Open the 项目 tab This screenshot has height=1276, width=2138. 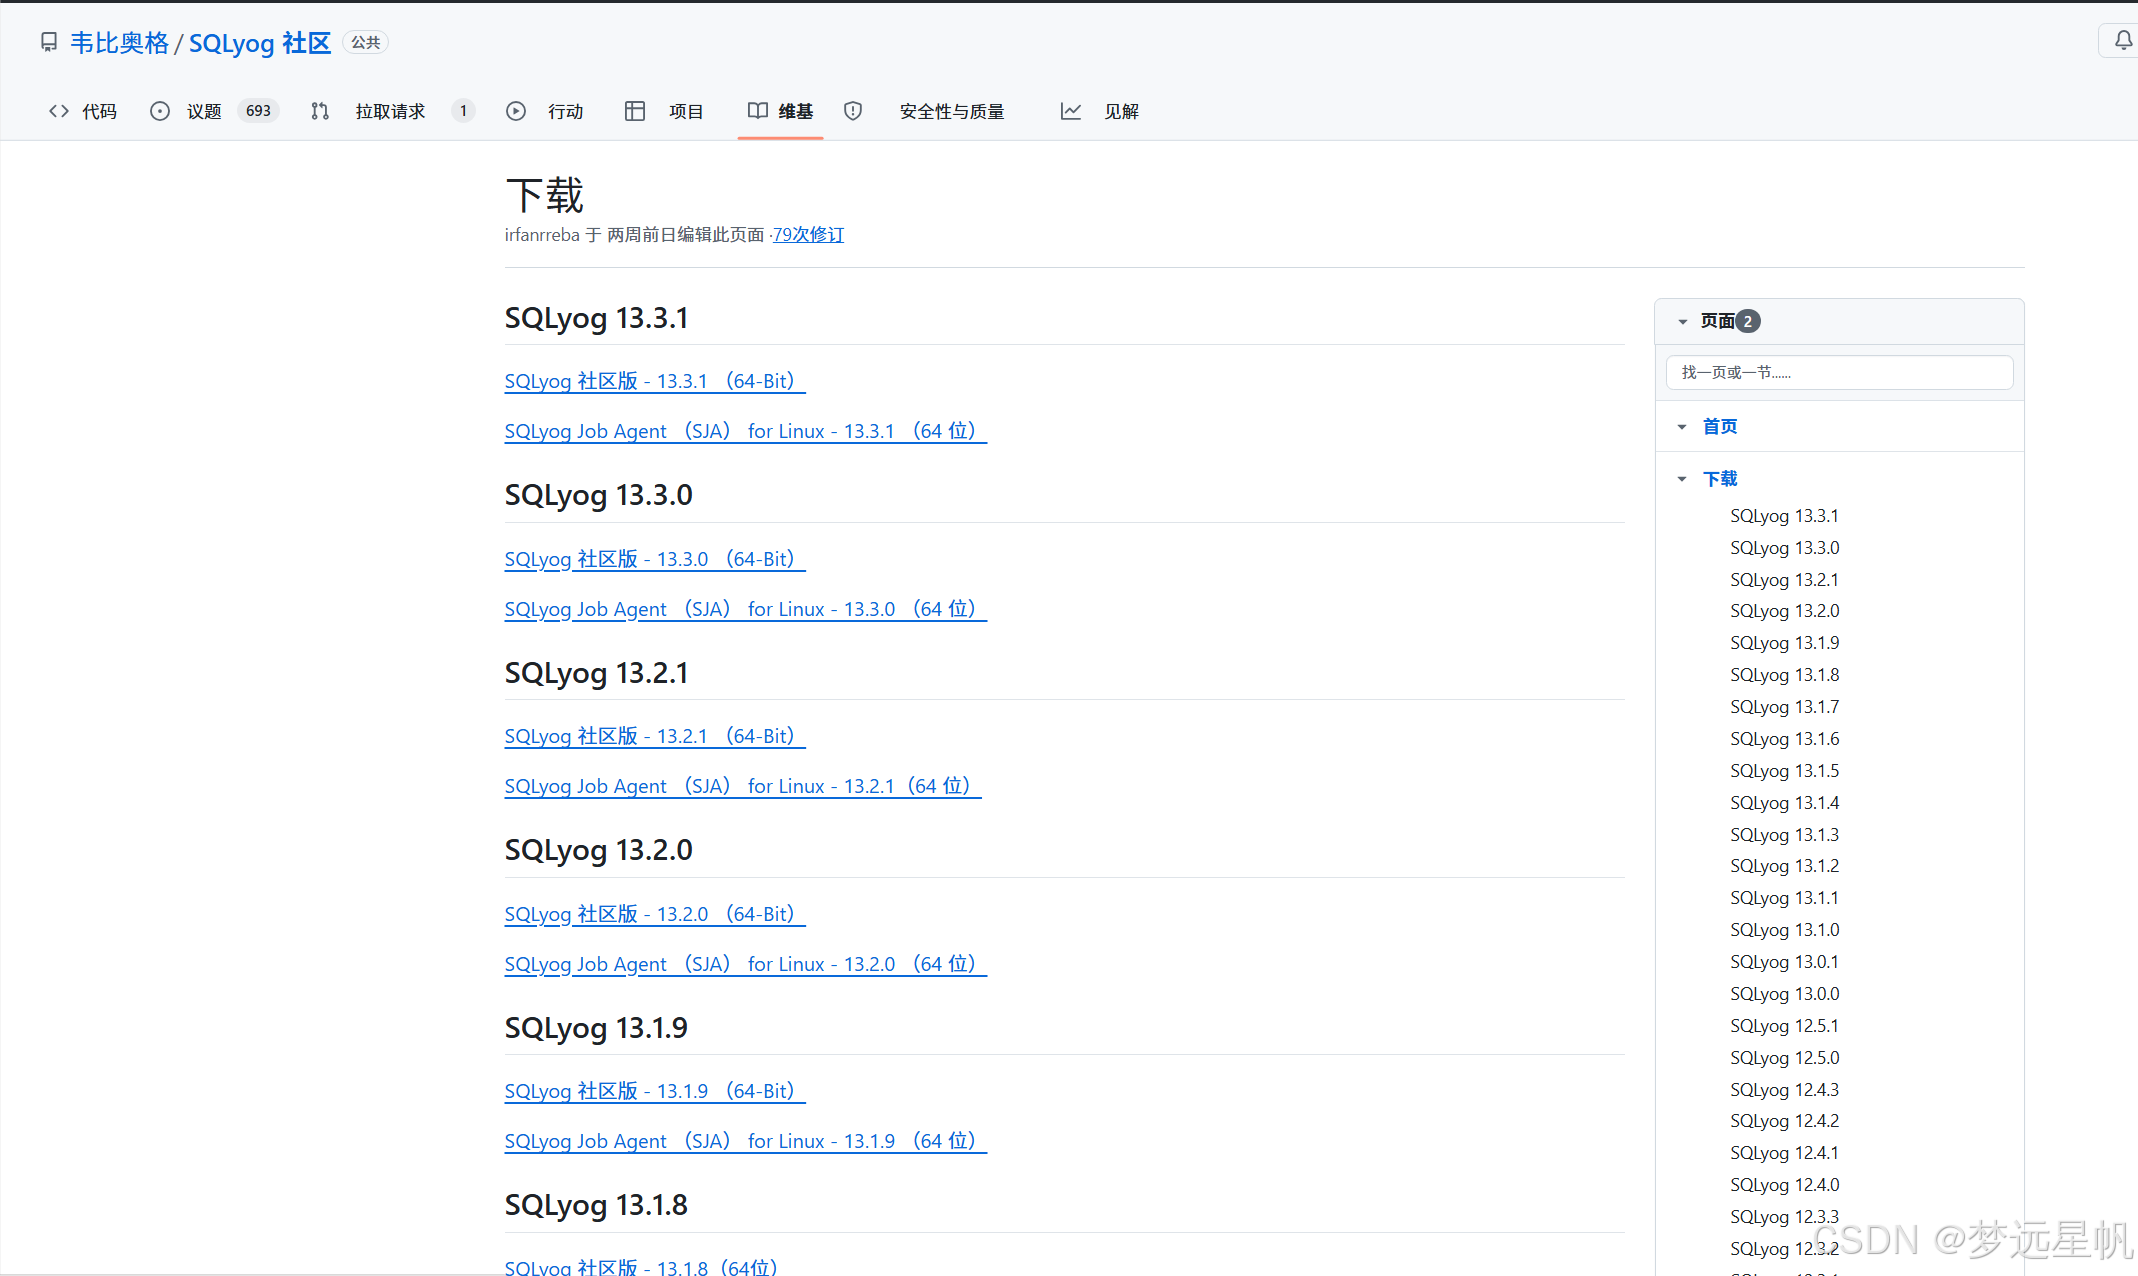coord(686,112)
